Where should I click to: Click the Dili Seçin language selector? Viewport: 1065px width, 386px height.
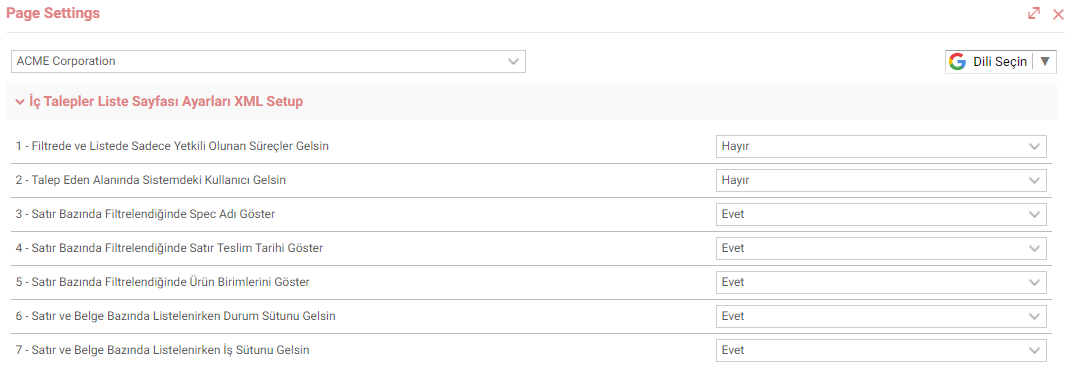click(1000, 61)
